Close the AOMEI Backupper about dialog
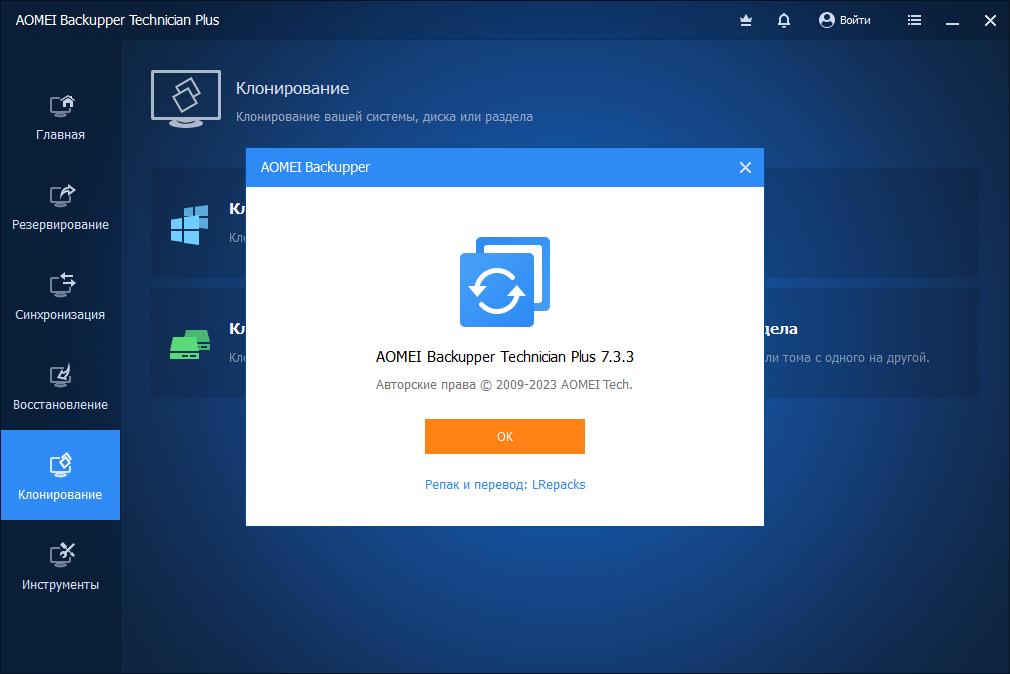 point(745,168)
